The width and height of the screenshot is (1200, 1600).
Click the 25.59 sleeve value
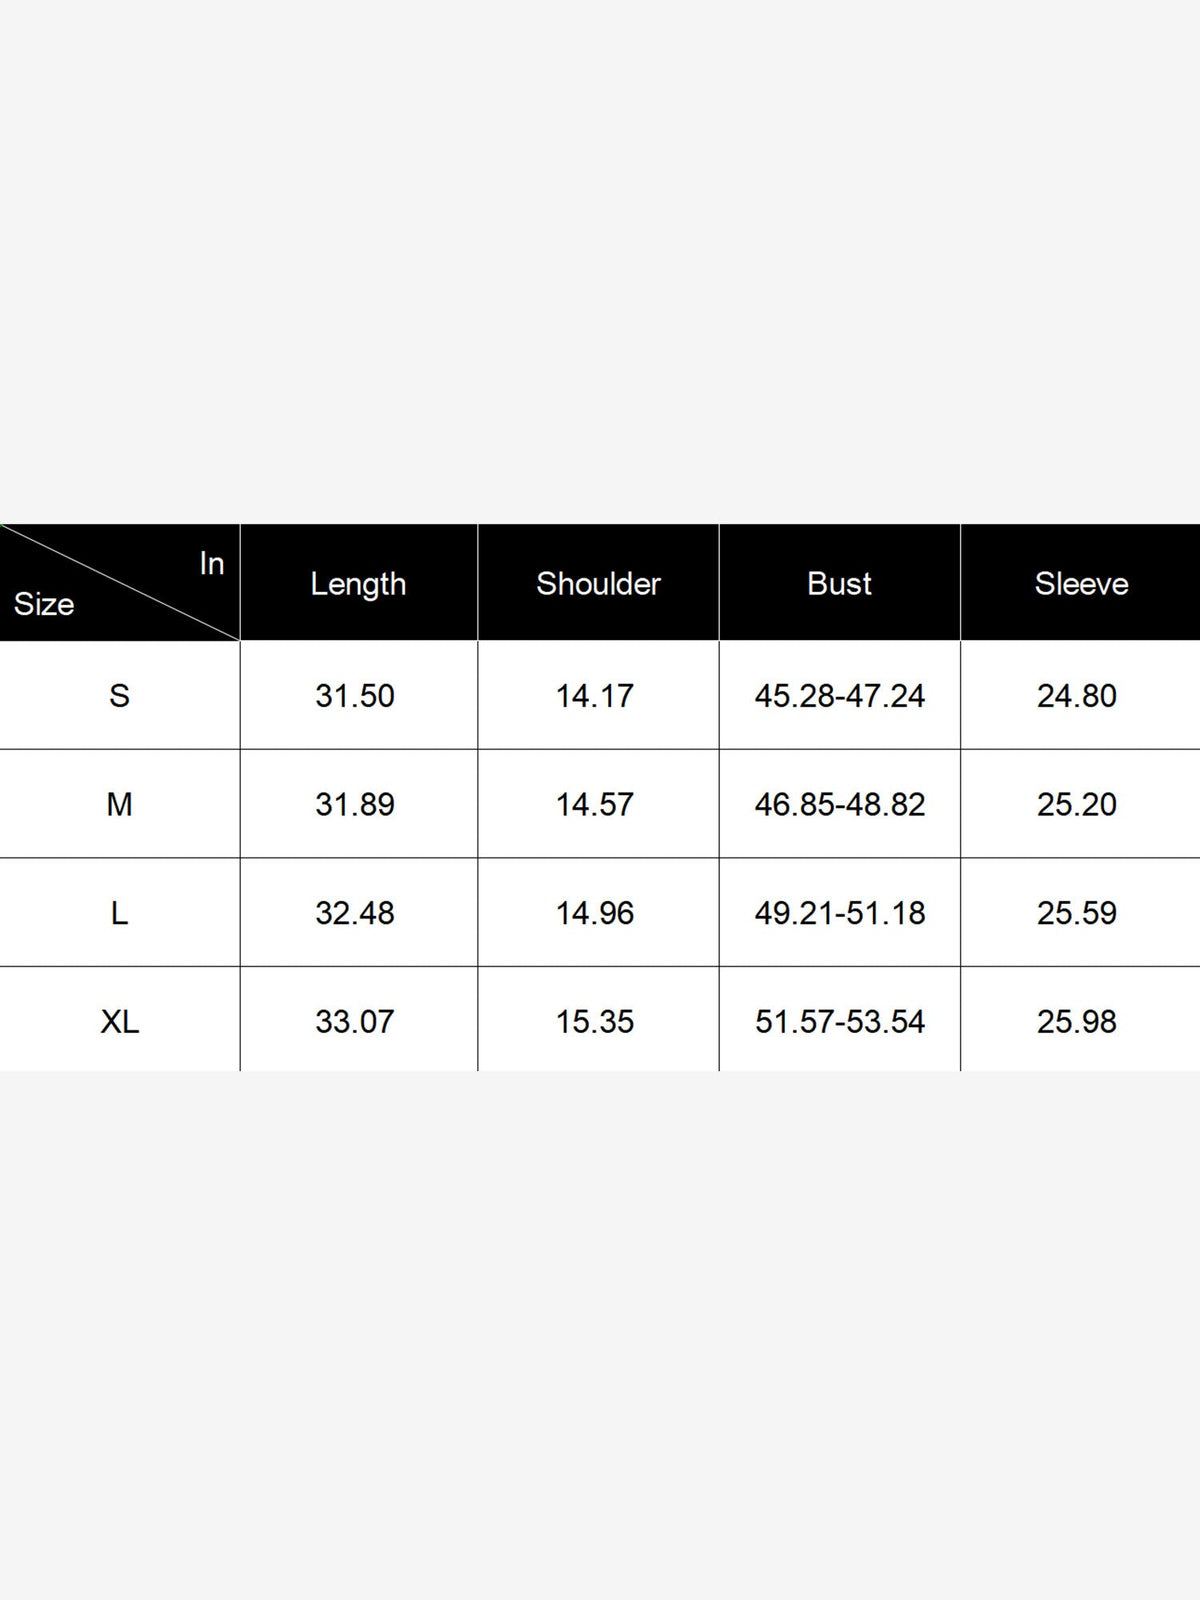click(1077, 913)
